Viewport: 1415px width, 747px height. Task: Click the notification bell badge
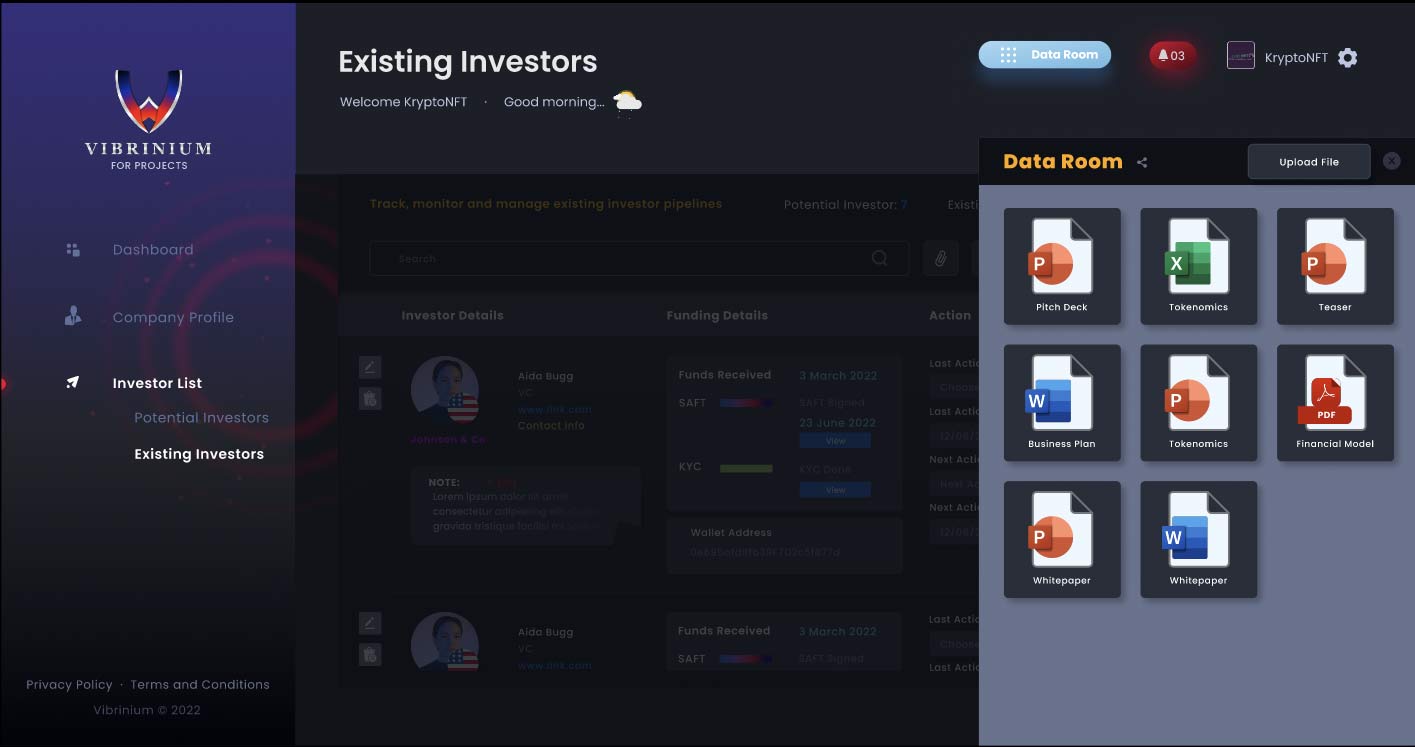(x=1171, y=56)
